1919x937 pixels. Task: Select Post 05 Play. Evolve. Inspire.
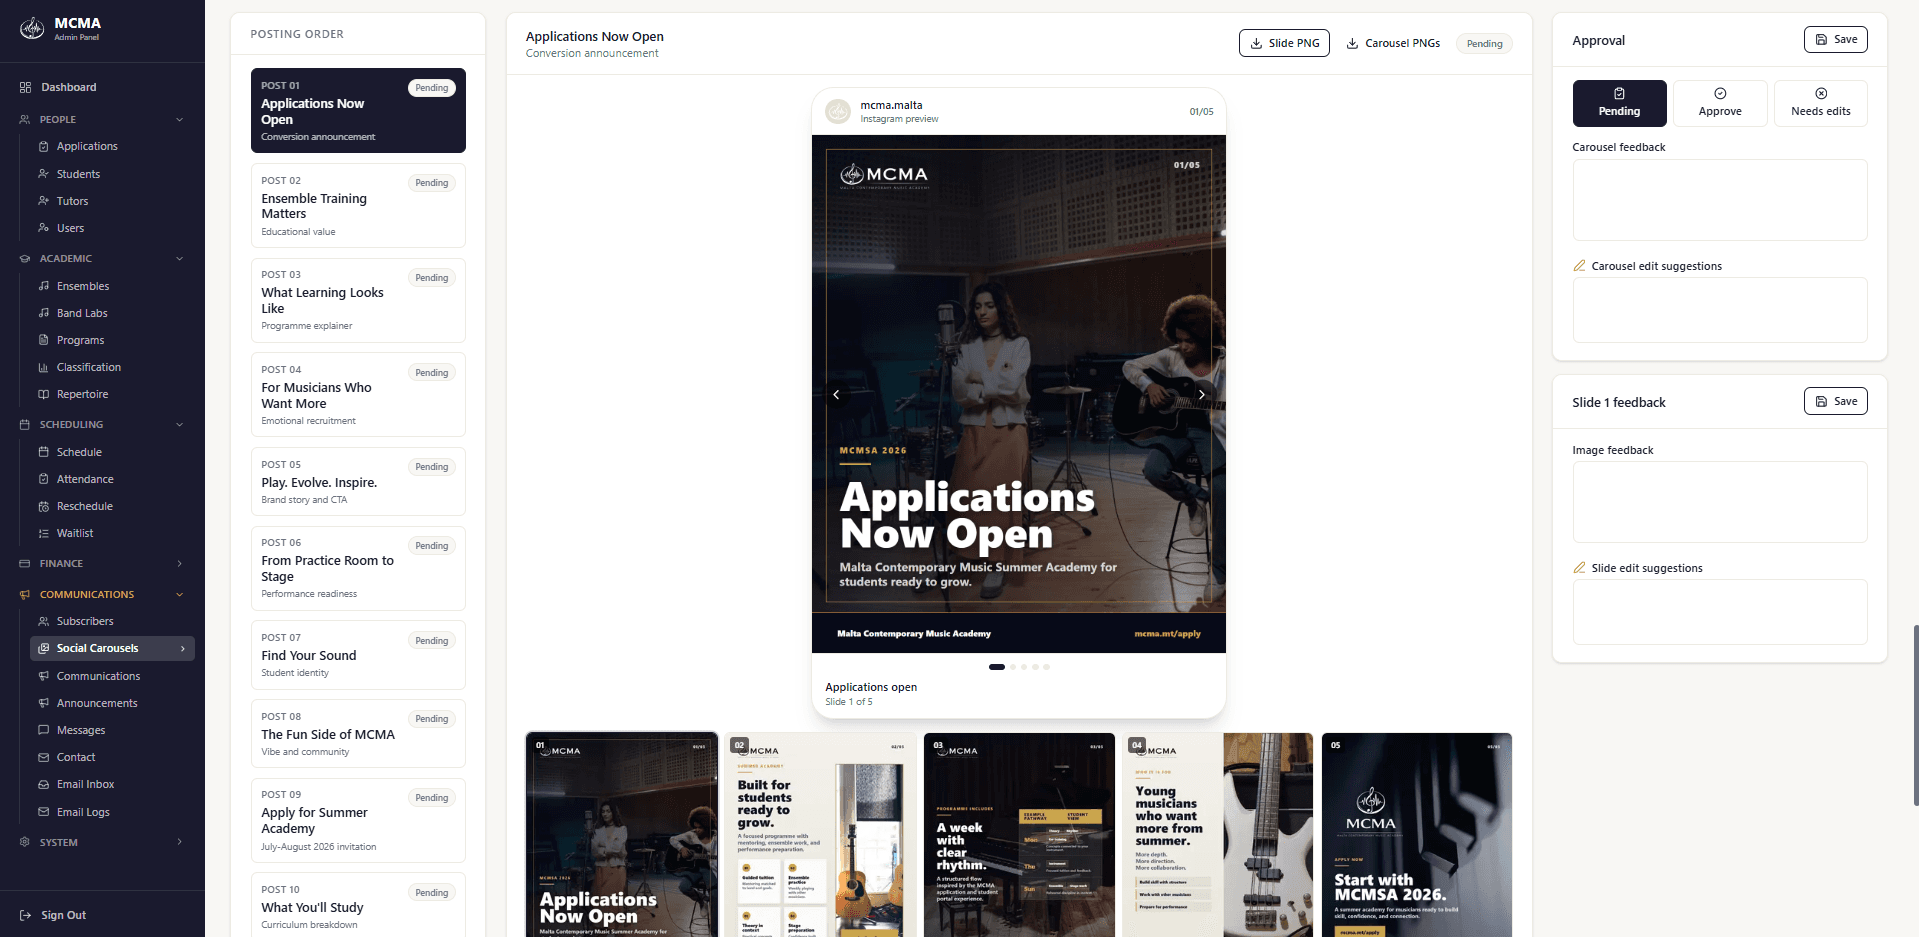(x=358, y=481)
